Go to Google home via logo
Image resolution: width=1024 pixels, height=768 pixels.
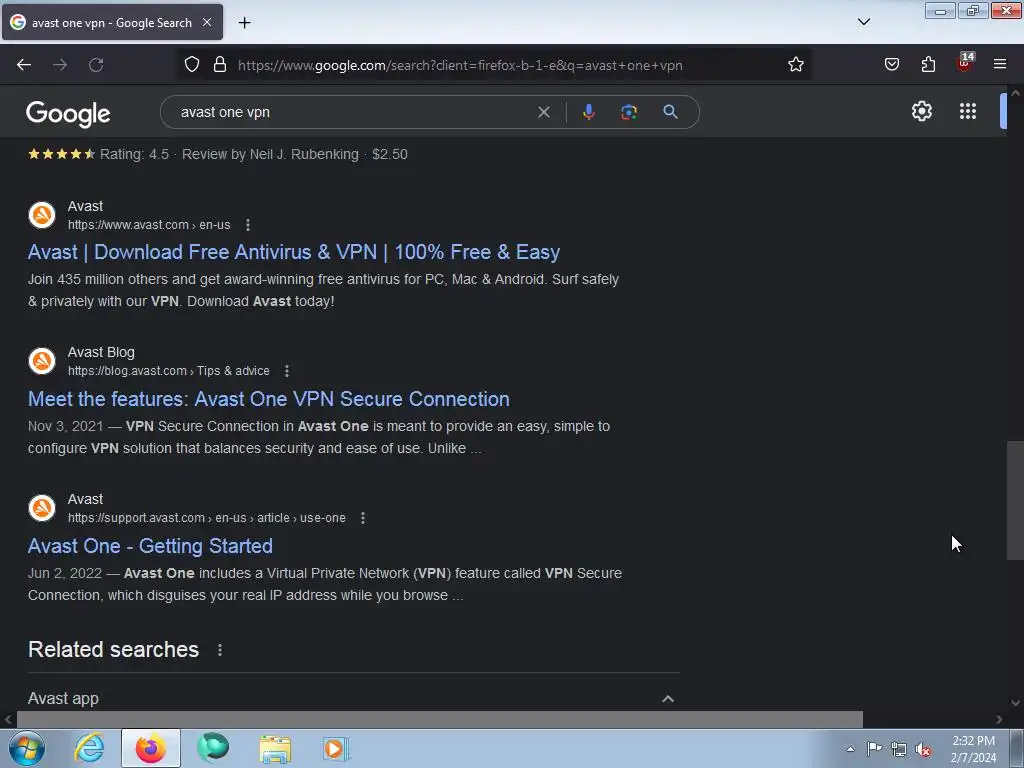click(68, 114)
